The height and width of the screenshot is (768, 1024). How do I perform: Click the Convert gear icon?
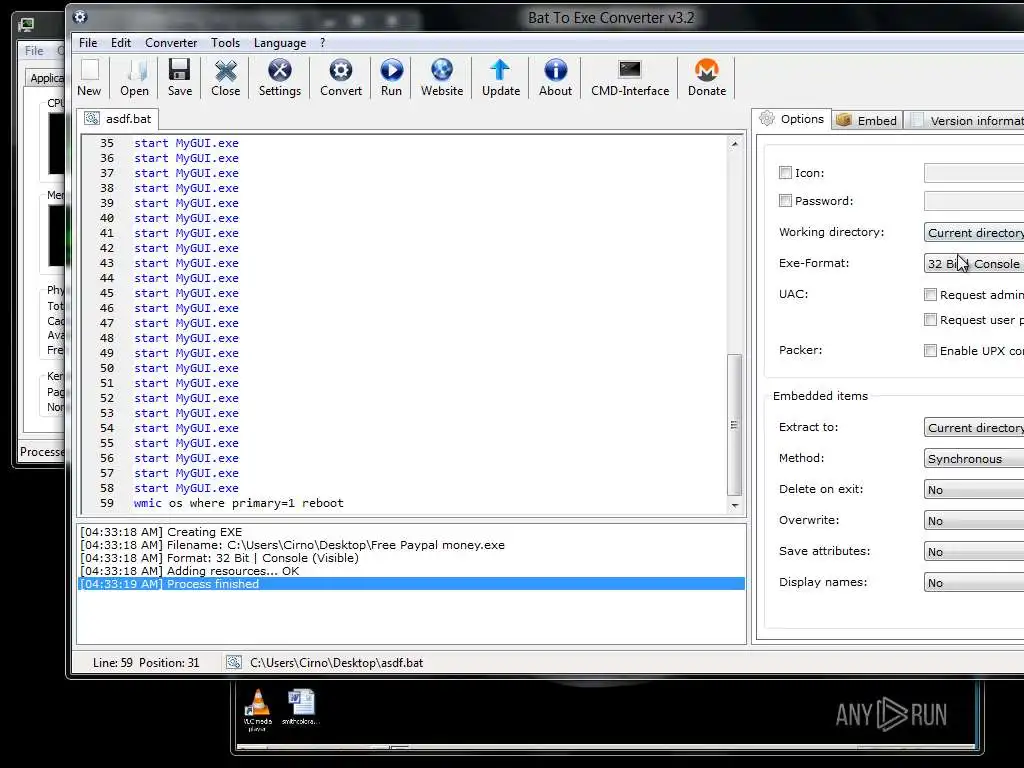pyautogui.click(x=340, y=70)
